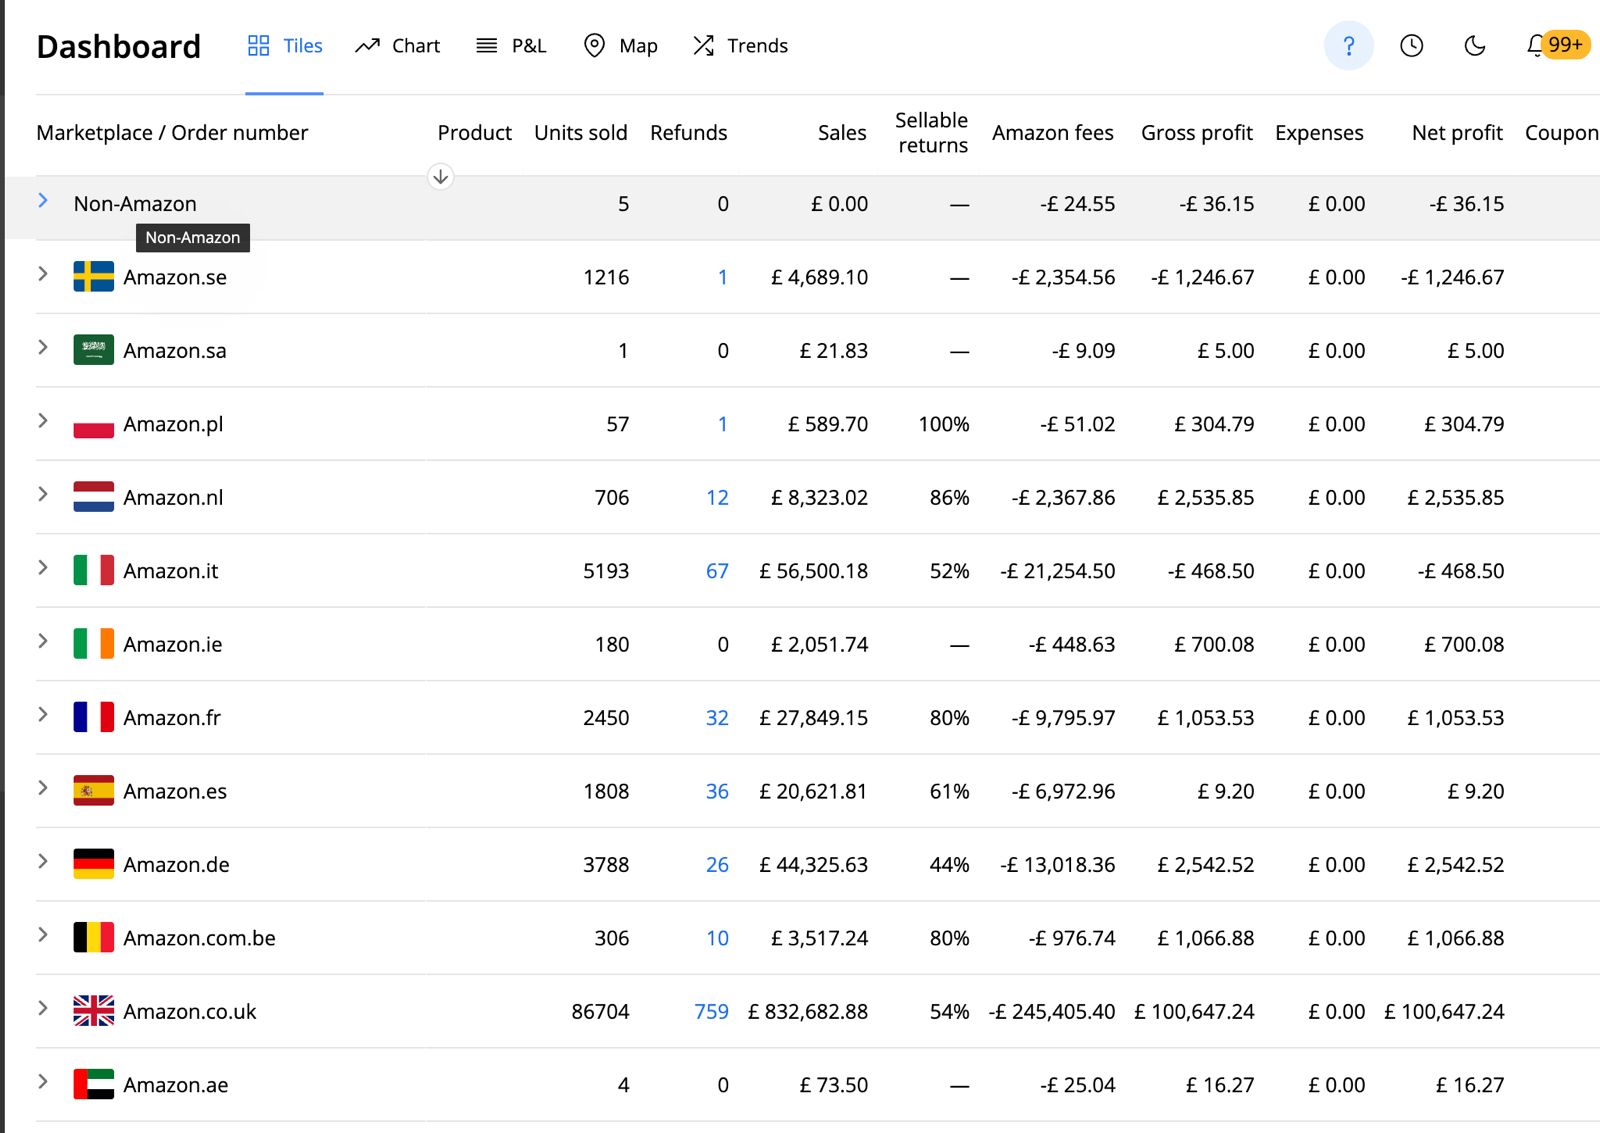The width and height of the screenshot is (1600, 1133).
Task: Open Amazon.nl refunds link 12
Action: [717, 497]
